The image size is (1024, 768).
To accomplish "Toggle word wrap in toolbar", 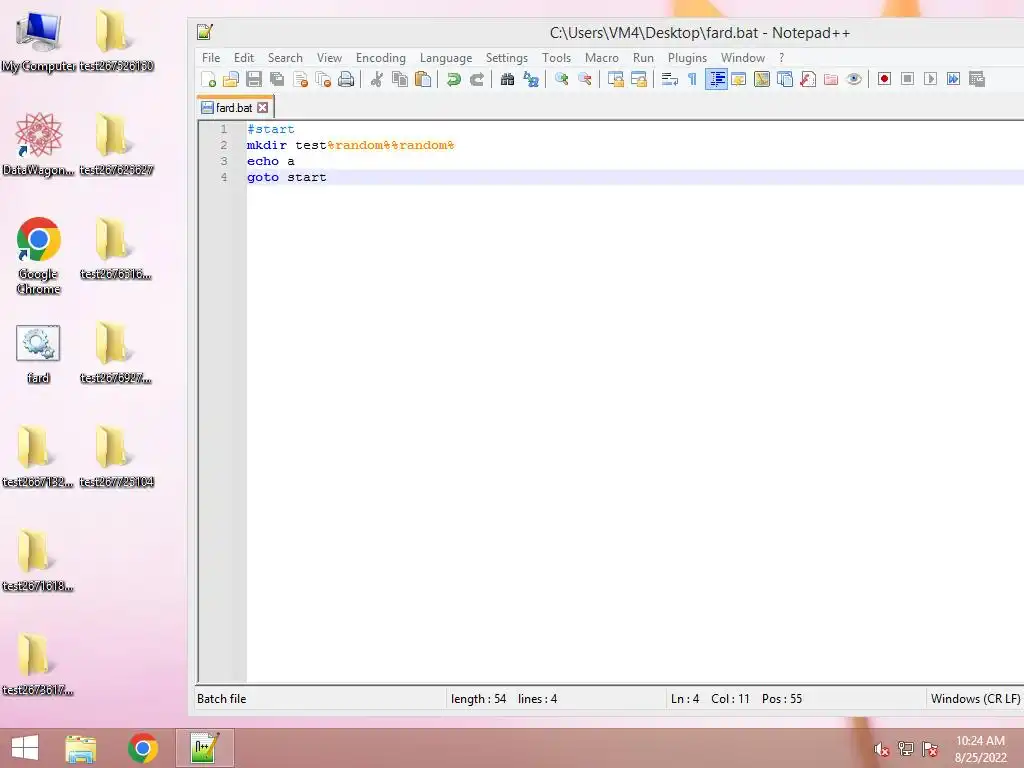I will point(669,80).
